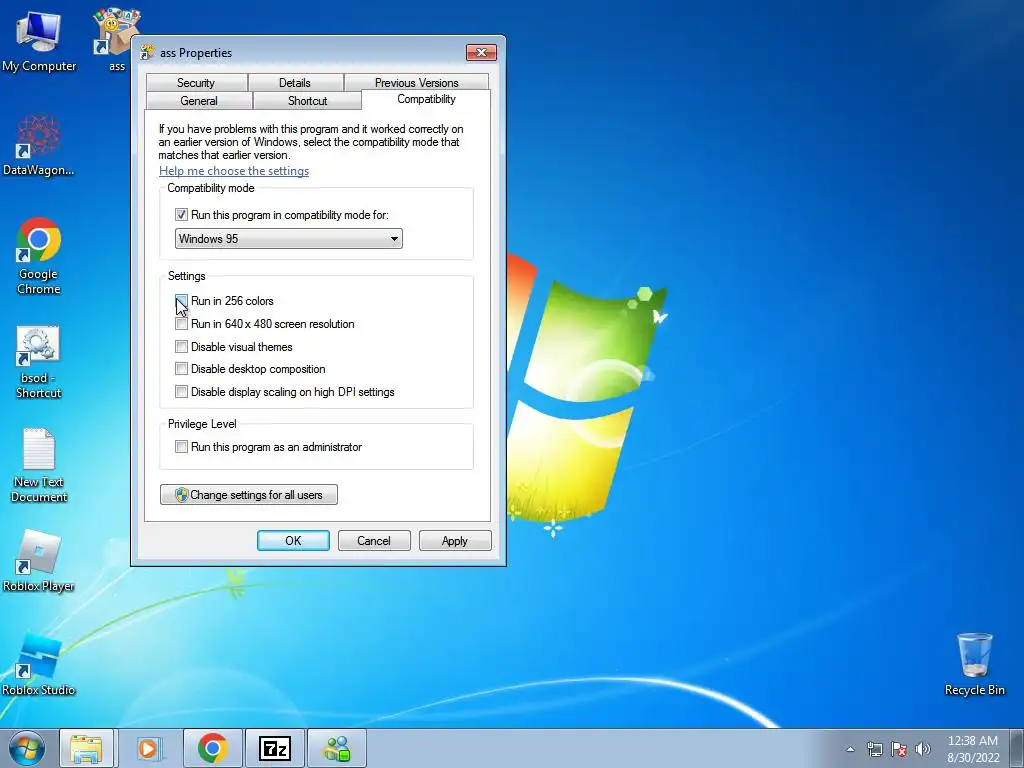1024x768 pixels.
Task: Check Disable desktop composition
Action: pyautogui.click(x=182, y=369)
